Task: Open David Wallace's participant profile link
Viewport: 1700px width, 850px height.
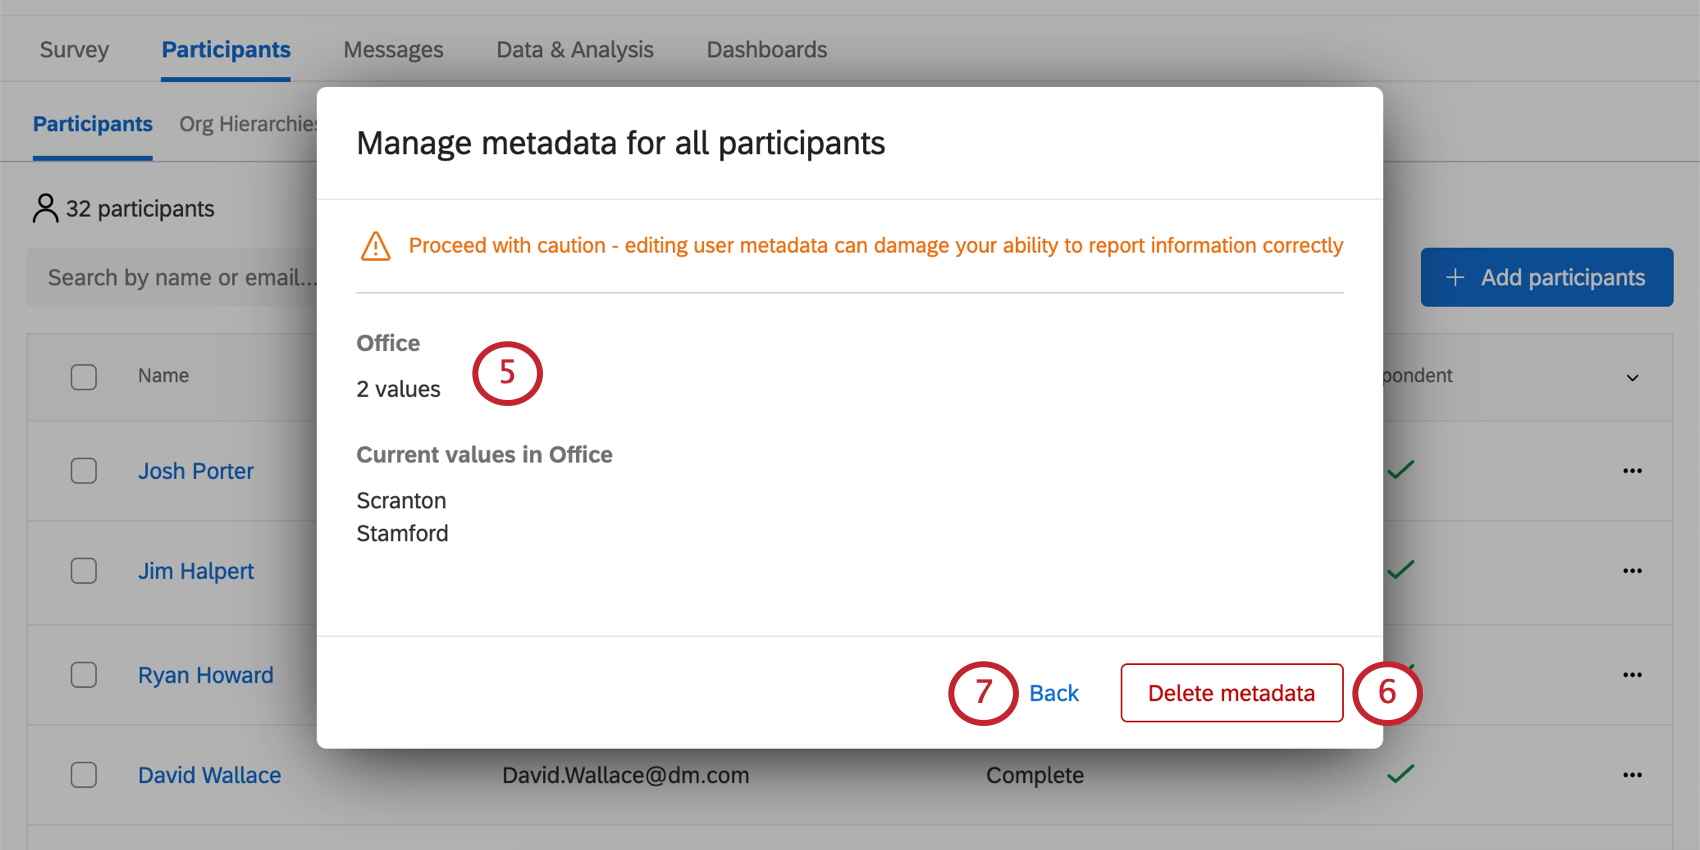Action: 209,775
